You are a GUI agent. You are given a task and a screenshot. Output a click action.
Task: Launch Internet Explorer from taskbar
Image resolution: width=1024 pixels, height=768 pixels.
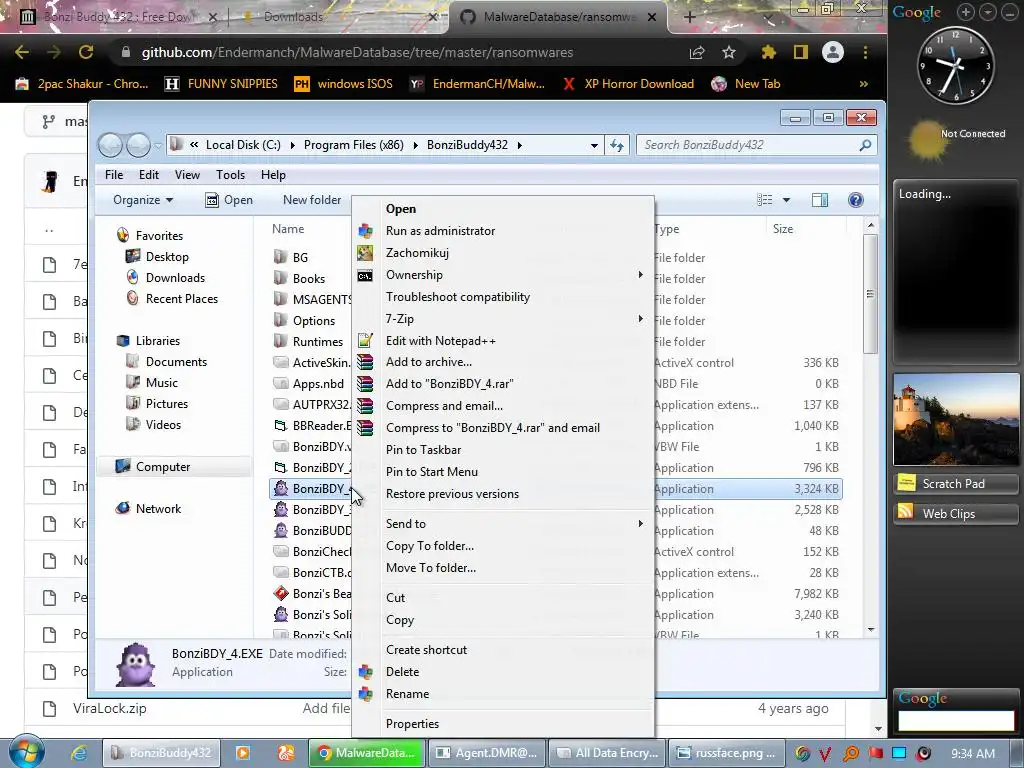click(79, 753)
